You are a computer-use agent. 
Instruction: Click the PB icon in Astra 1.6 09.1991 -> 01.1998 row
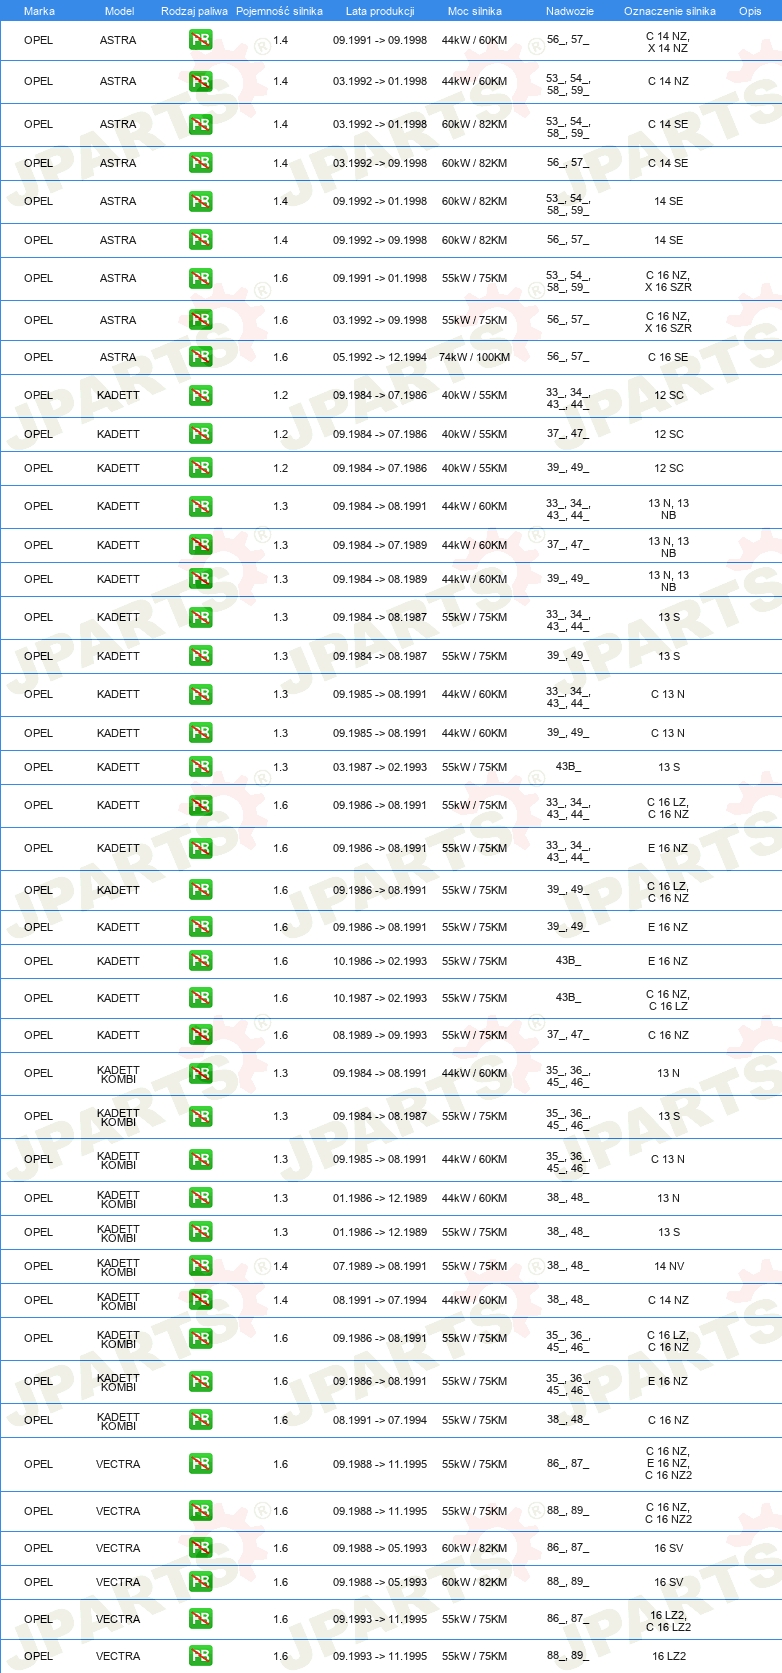tap(200, 279)
